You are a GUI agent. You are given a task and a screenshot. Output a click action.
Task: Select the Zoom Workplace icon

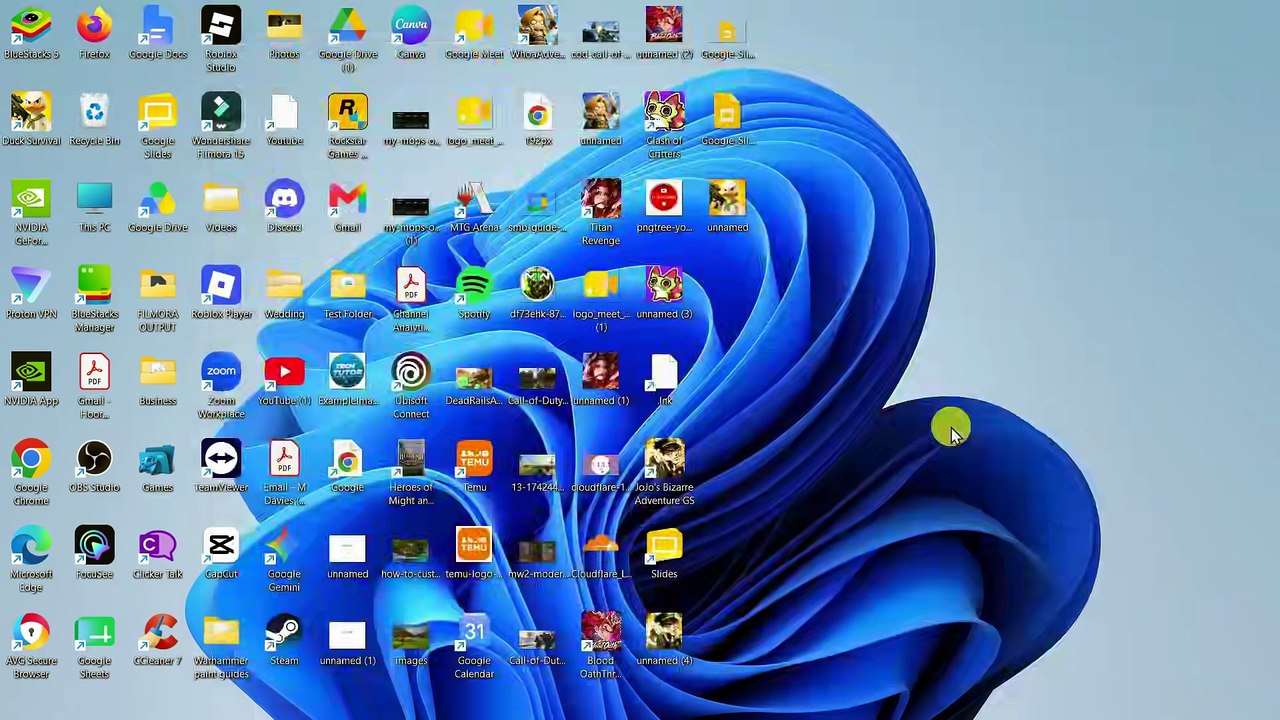[221, 372]
